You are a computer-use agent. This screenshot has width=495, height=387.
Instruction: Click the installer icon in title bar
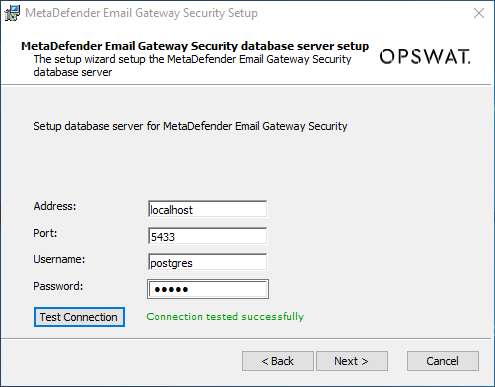click(12, 13)
